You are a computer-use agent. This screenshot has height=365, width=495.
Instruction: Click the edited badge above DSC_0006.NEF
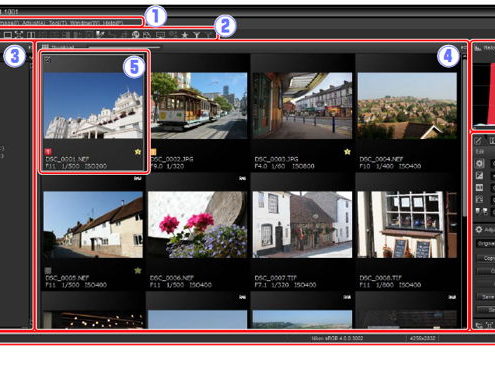tap(242, 178)
